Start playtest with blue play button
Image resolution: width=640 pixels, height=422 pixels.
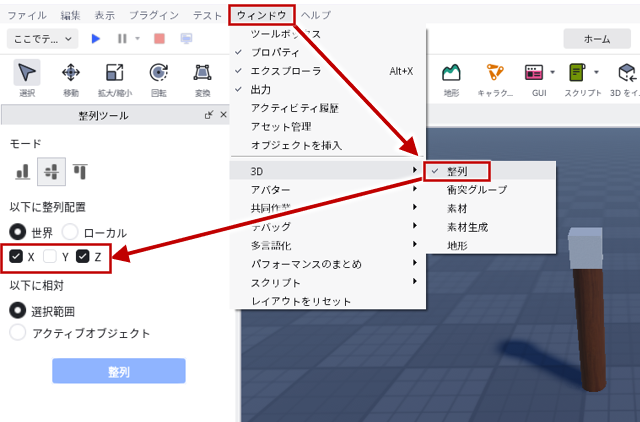point(96,39)
